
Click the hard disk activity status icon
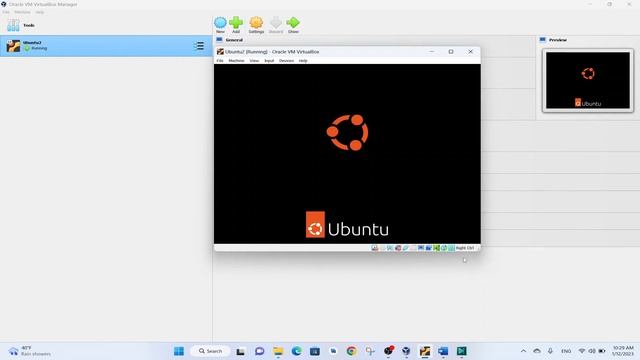click(x=375, y=248)
